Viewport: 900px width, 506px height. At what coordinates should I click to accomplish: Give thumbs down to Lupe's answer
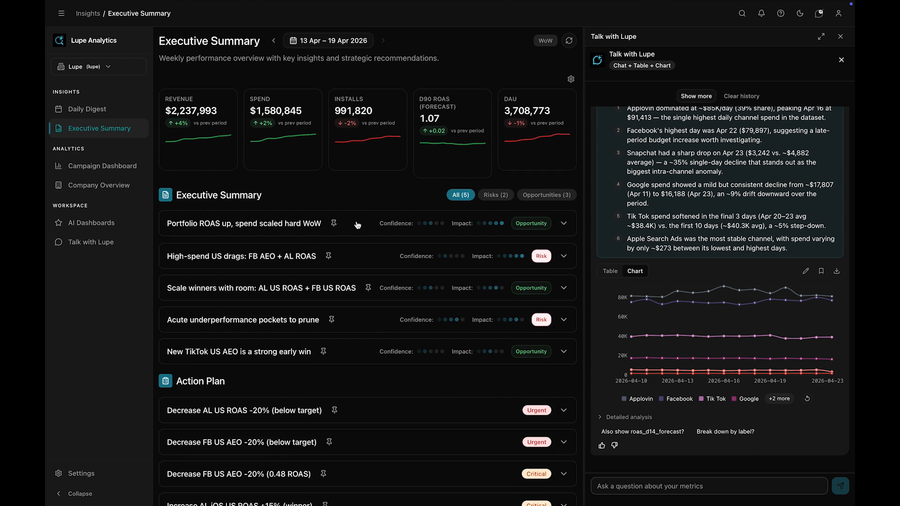coord(615,445)
